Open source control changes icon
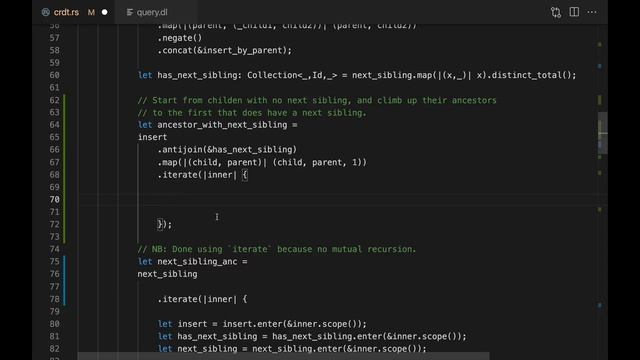This screenshot has height=360, width=640. click(556, 12)
